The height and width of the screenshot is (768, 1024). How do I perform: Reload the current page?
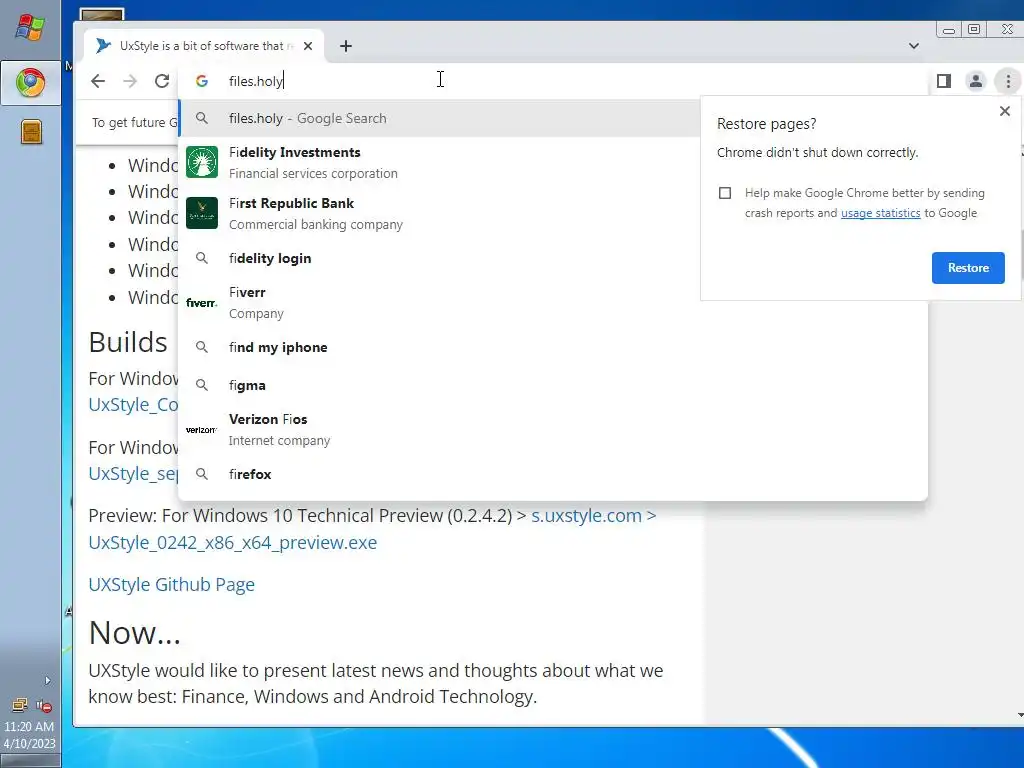162,81
